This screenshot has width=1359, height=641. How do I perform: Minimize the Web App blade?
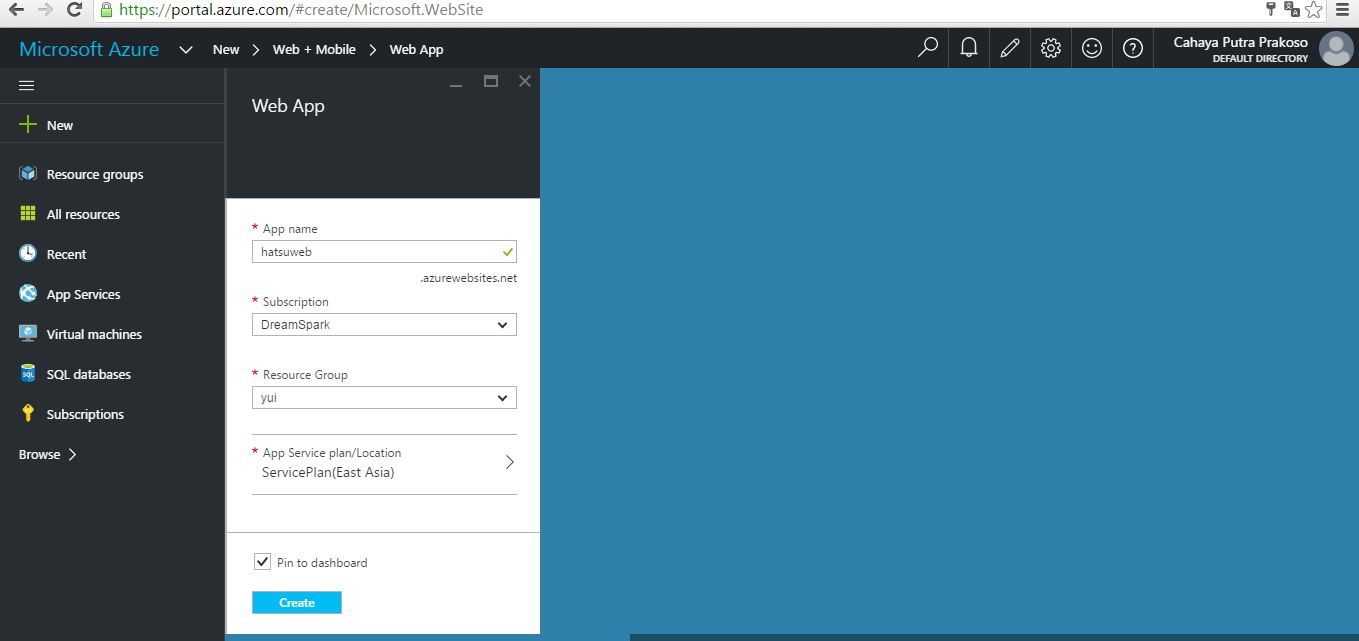456,84
